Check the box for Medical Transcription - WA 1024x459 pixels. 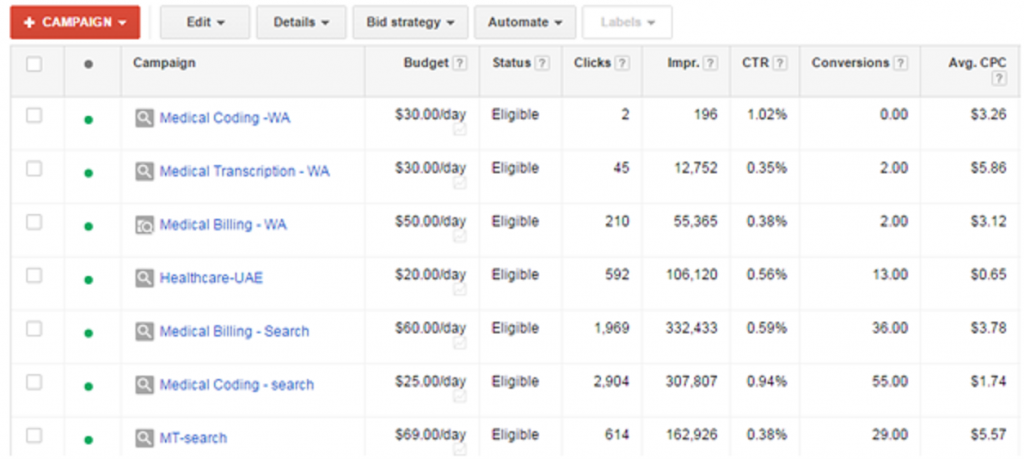tap(34, 169)
